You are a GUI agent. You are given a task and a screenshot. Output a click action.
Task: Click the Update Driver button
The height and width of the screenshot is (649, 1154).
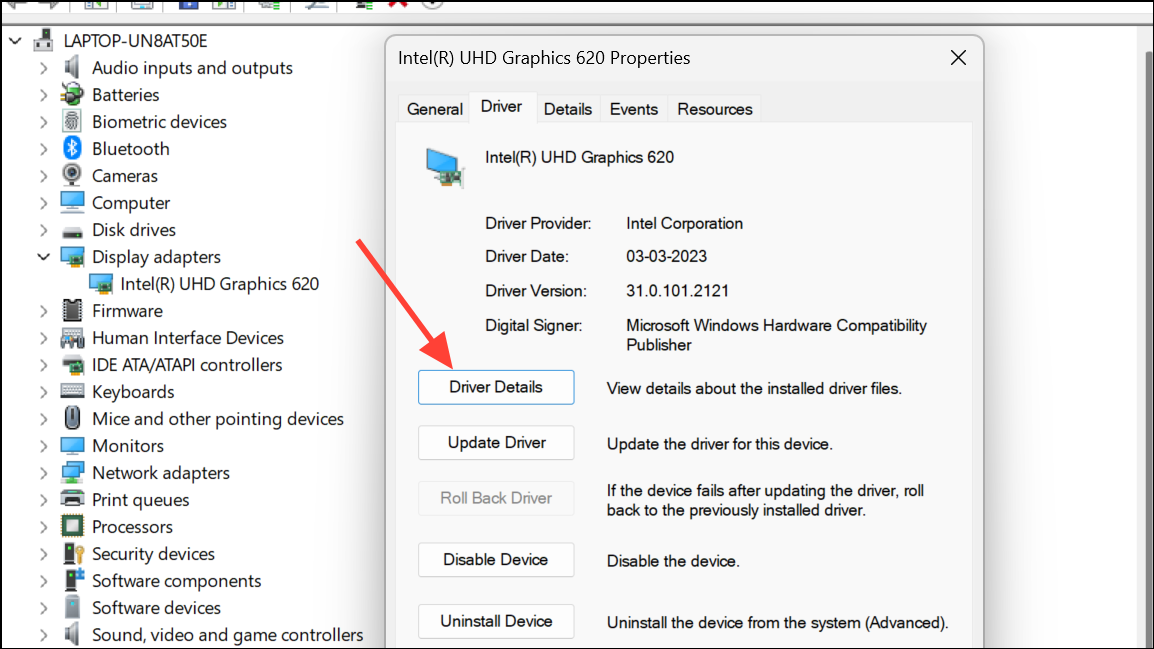496,442
